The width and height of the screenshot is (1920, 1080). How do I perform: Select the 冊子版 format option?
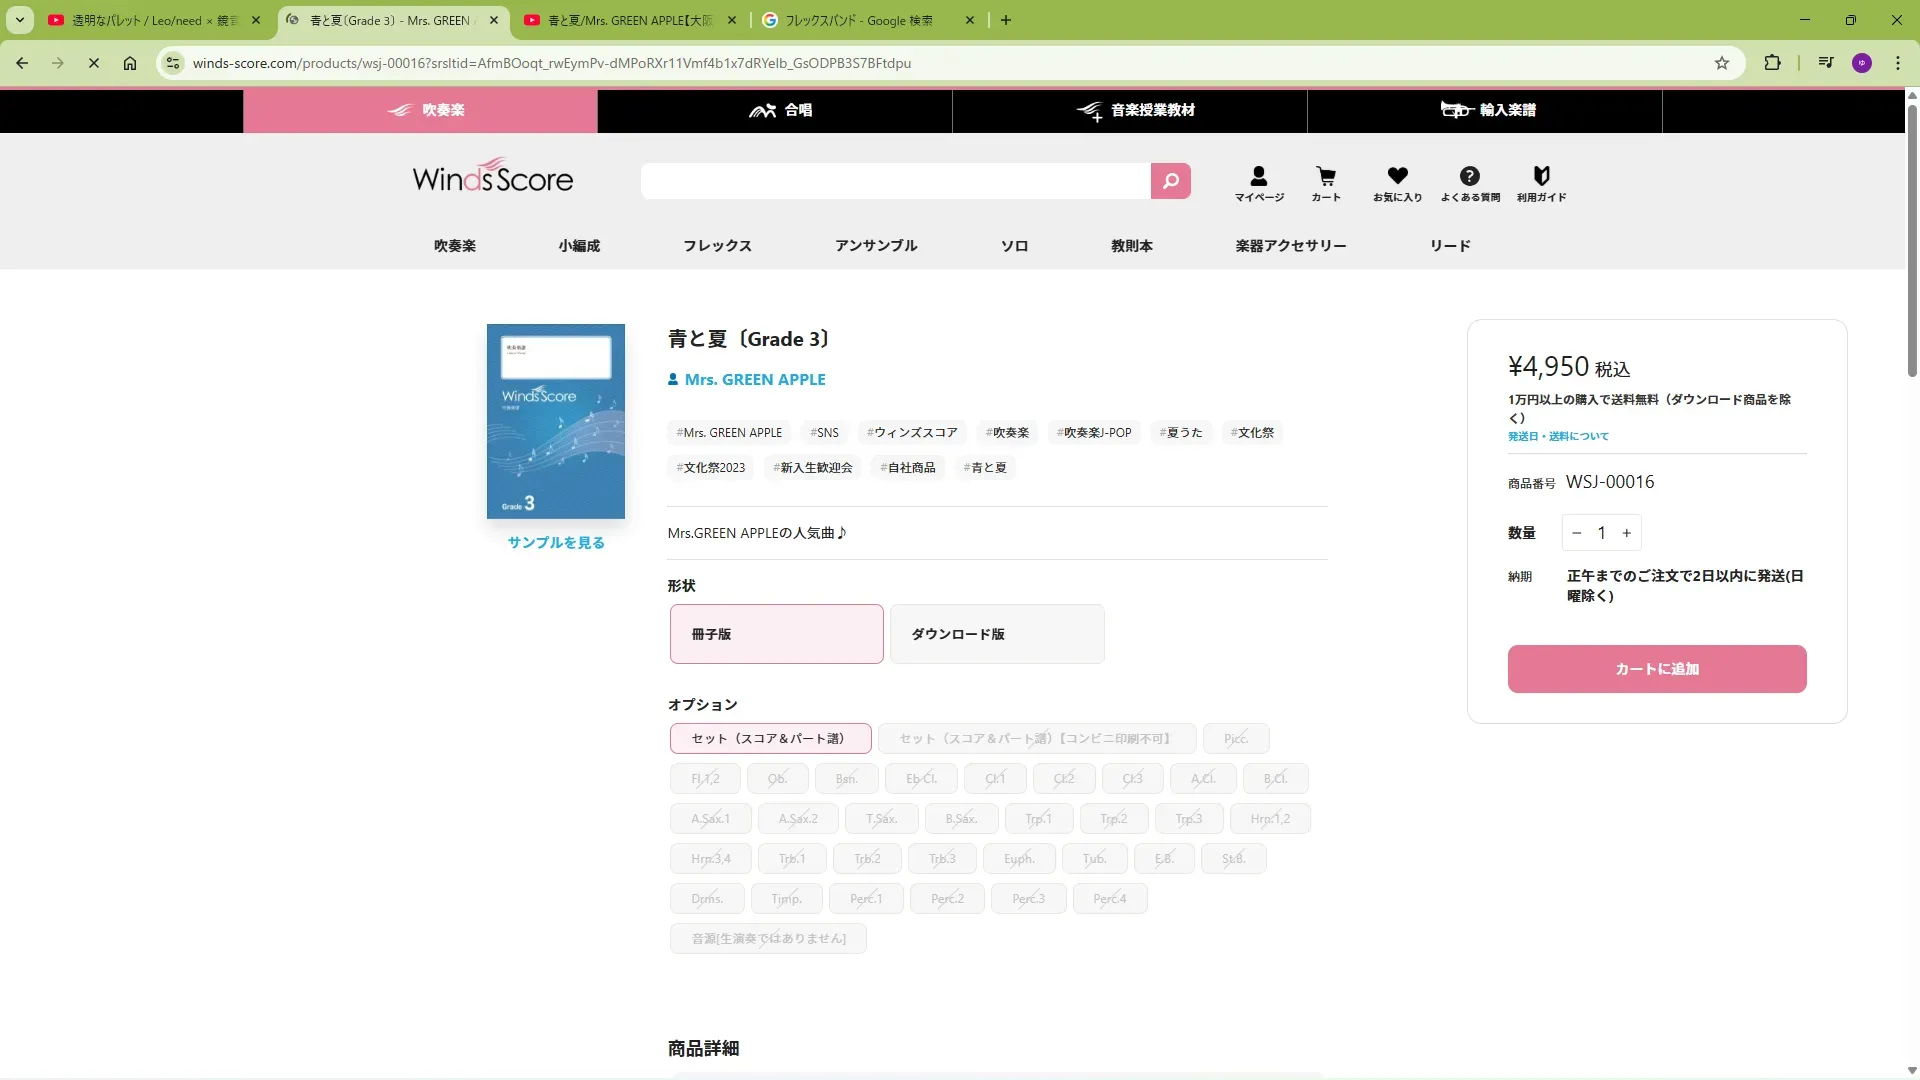point(776,634)
